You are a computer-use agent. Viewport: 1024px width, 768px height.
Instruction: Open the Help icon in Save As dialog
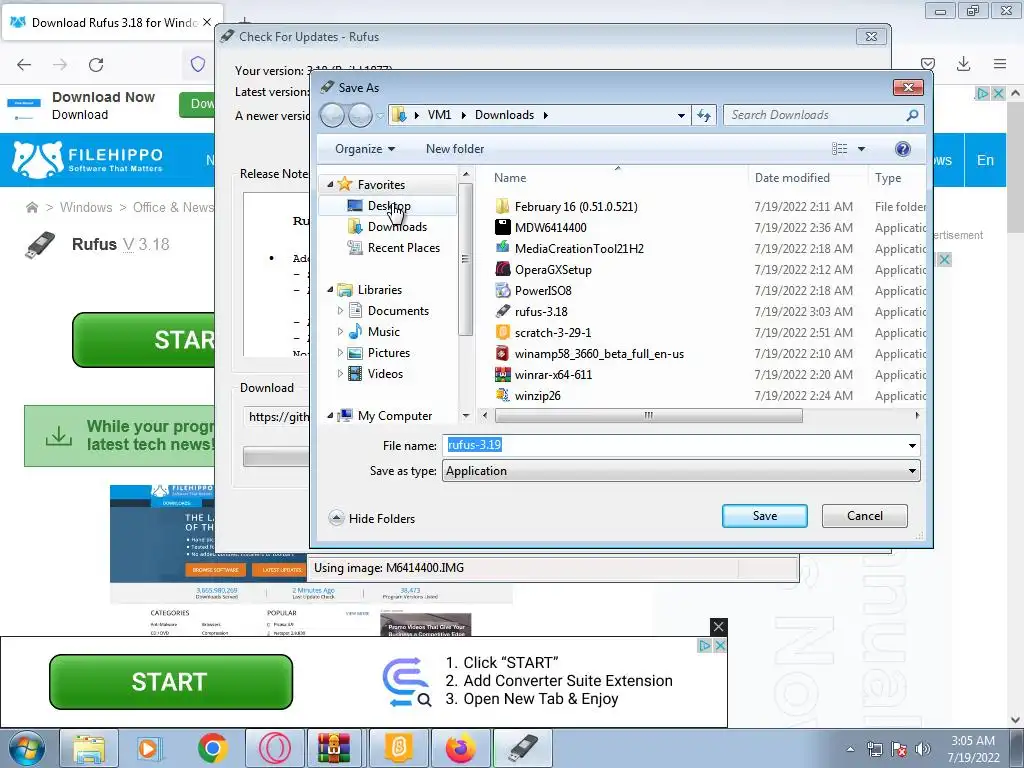tap(903, 149)
